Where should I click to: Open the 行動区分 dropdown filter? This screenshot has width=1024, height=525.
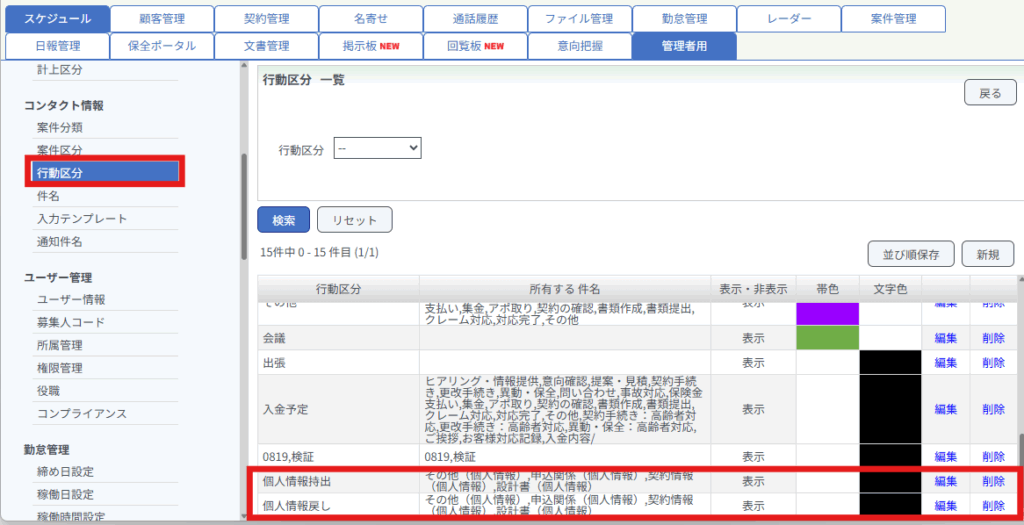(x=377, y=148)
